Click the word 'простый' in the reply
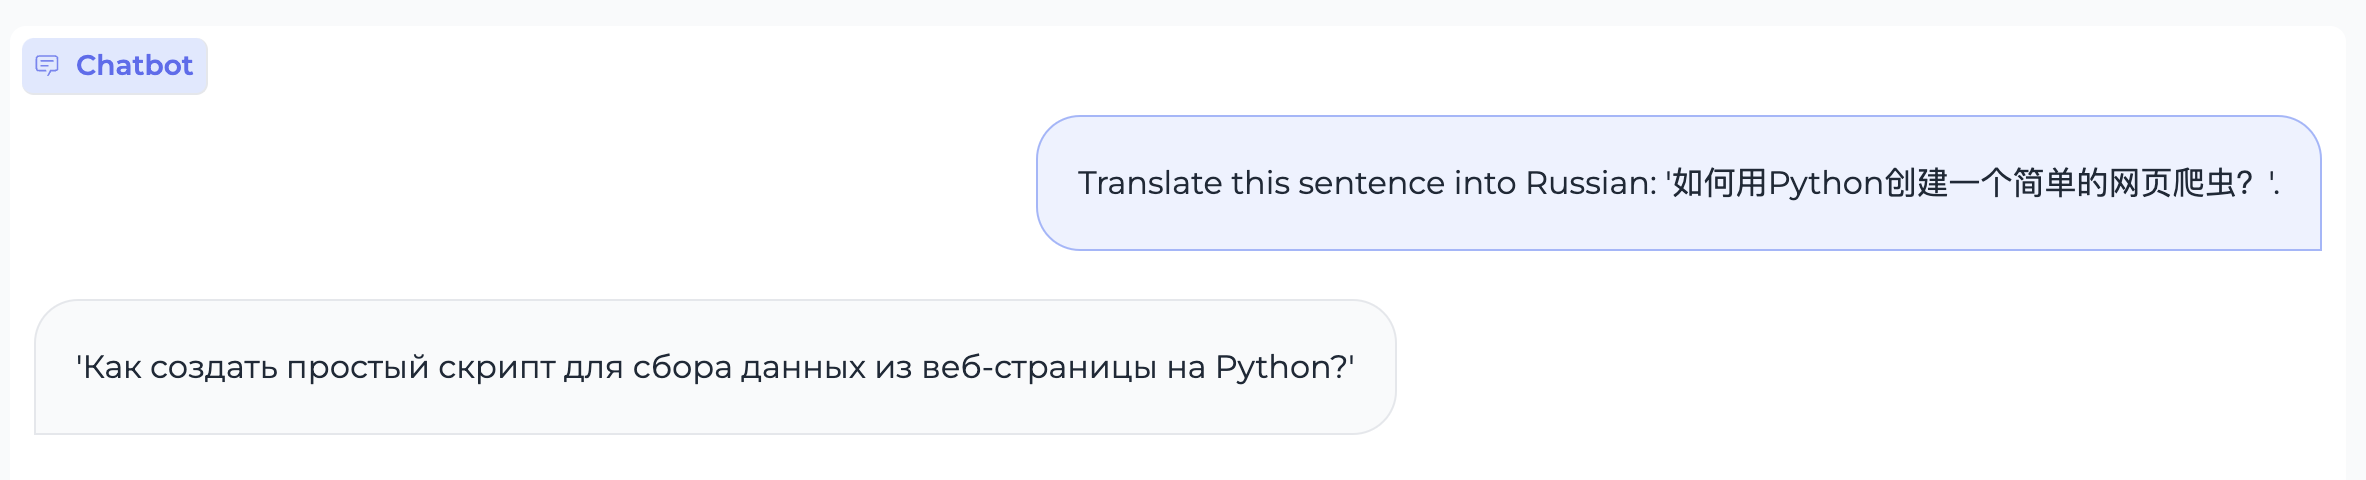 pyautogui.click(x=357, y=367)
